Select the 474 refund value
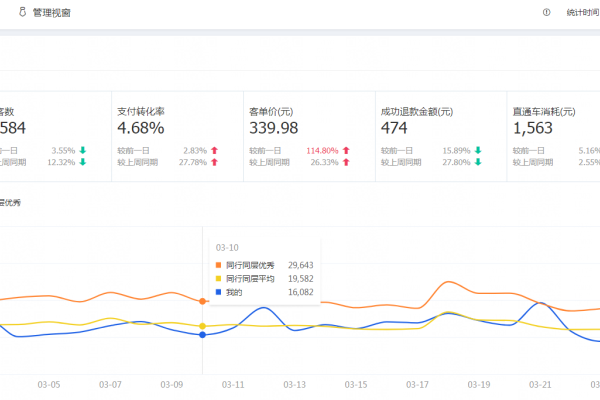 [394, 128]
